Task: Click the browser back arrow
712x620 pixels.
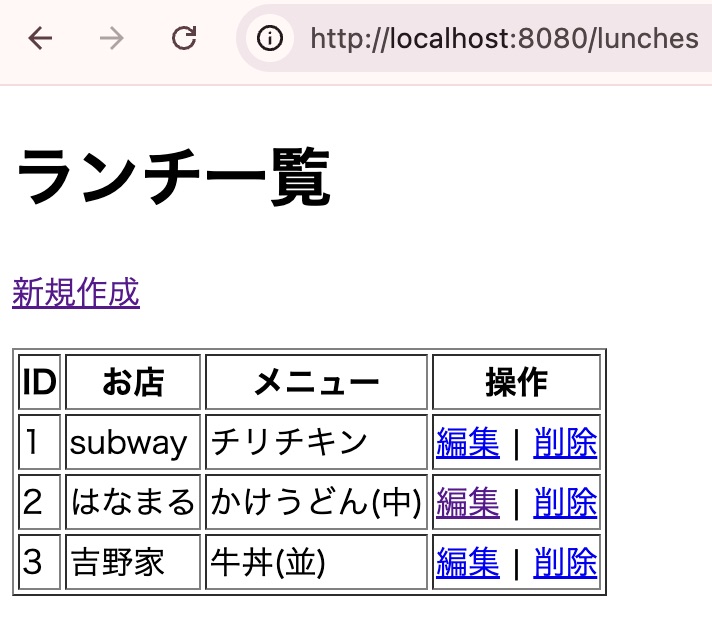Action: [x=41, y=38]
